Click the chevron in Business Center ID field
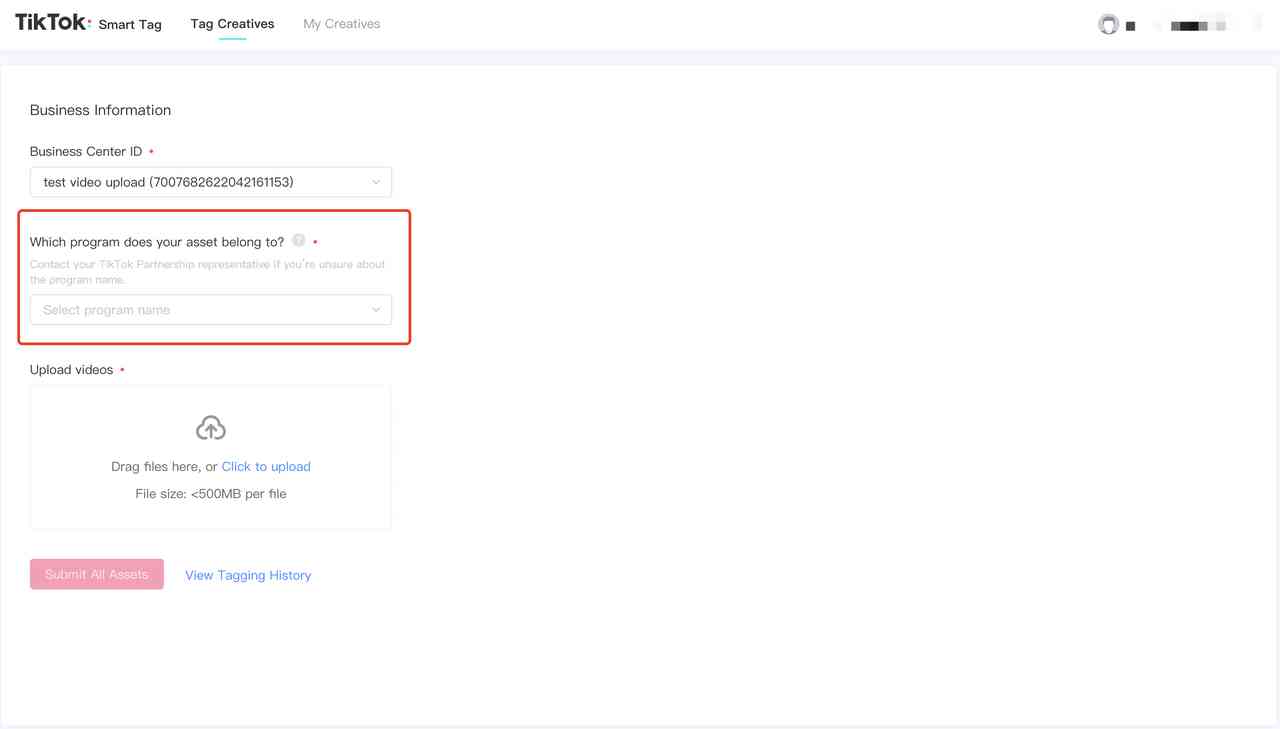This screenshot has width=1280, height=729. tap(376, 182)
